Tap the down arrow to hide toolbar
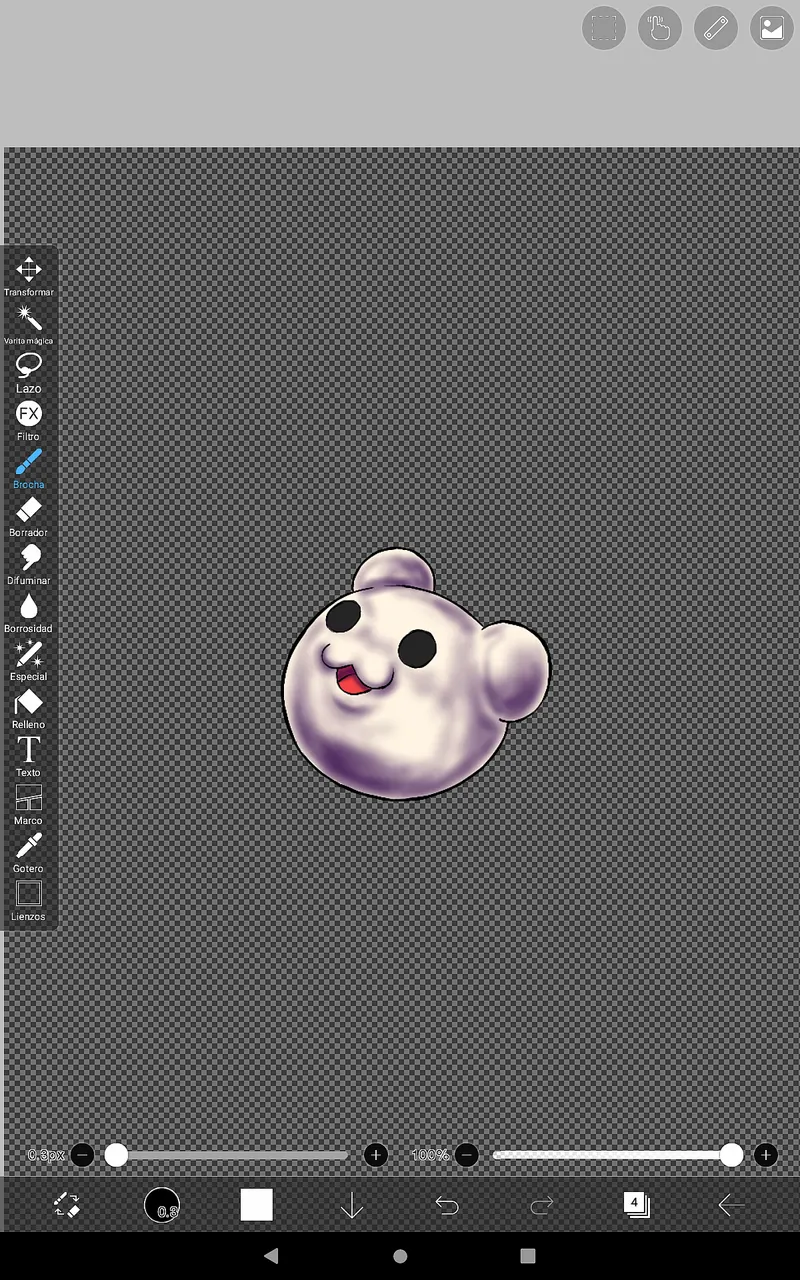 (351, 1206)
